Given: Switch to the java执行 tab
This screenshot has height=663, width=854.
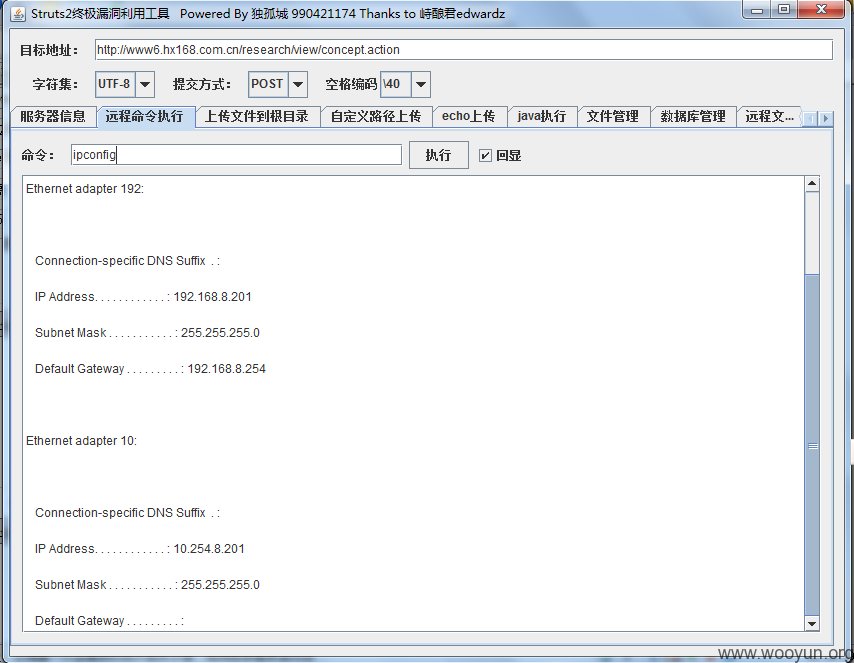Looking at the screenshot, I should point(541,117).
